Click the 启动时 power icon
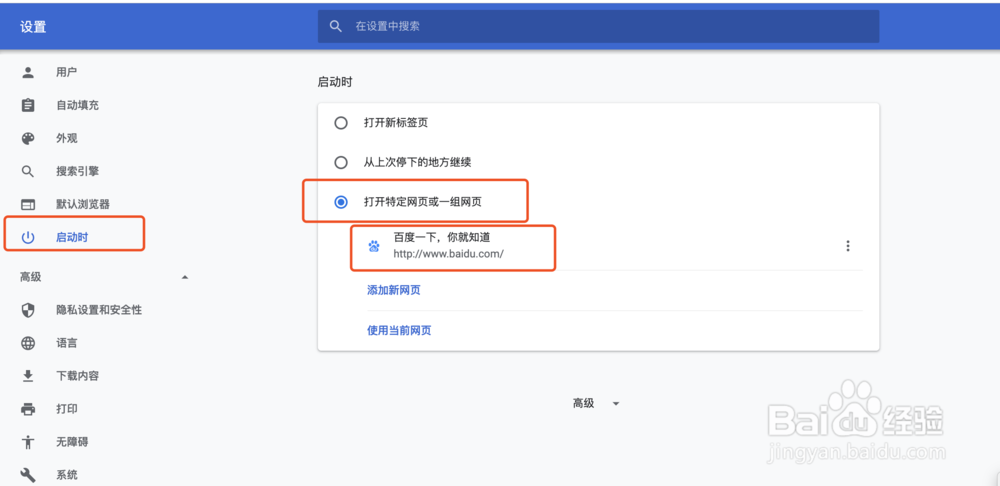The width and height of the screenshot is (1000, 486). [x=28, y=238]
